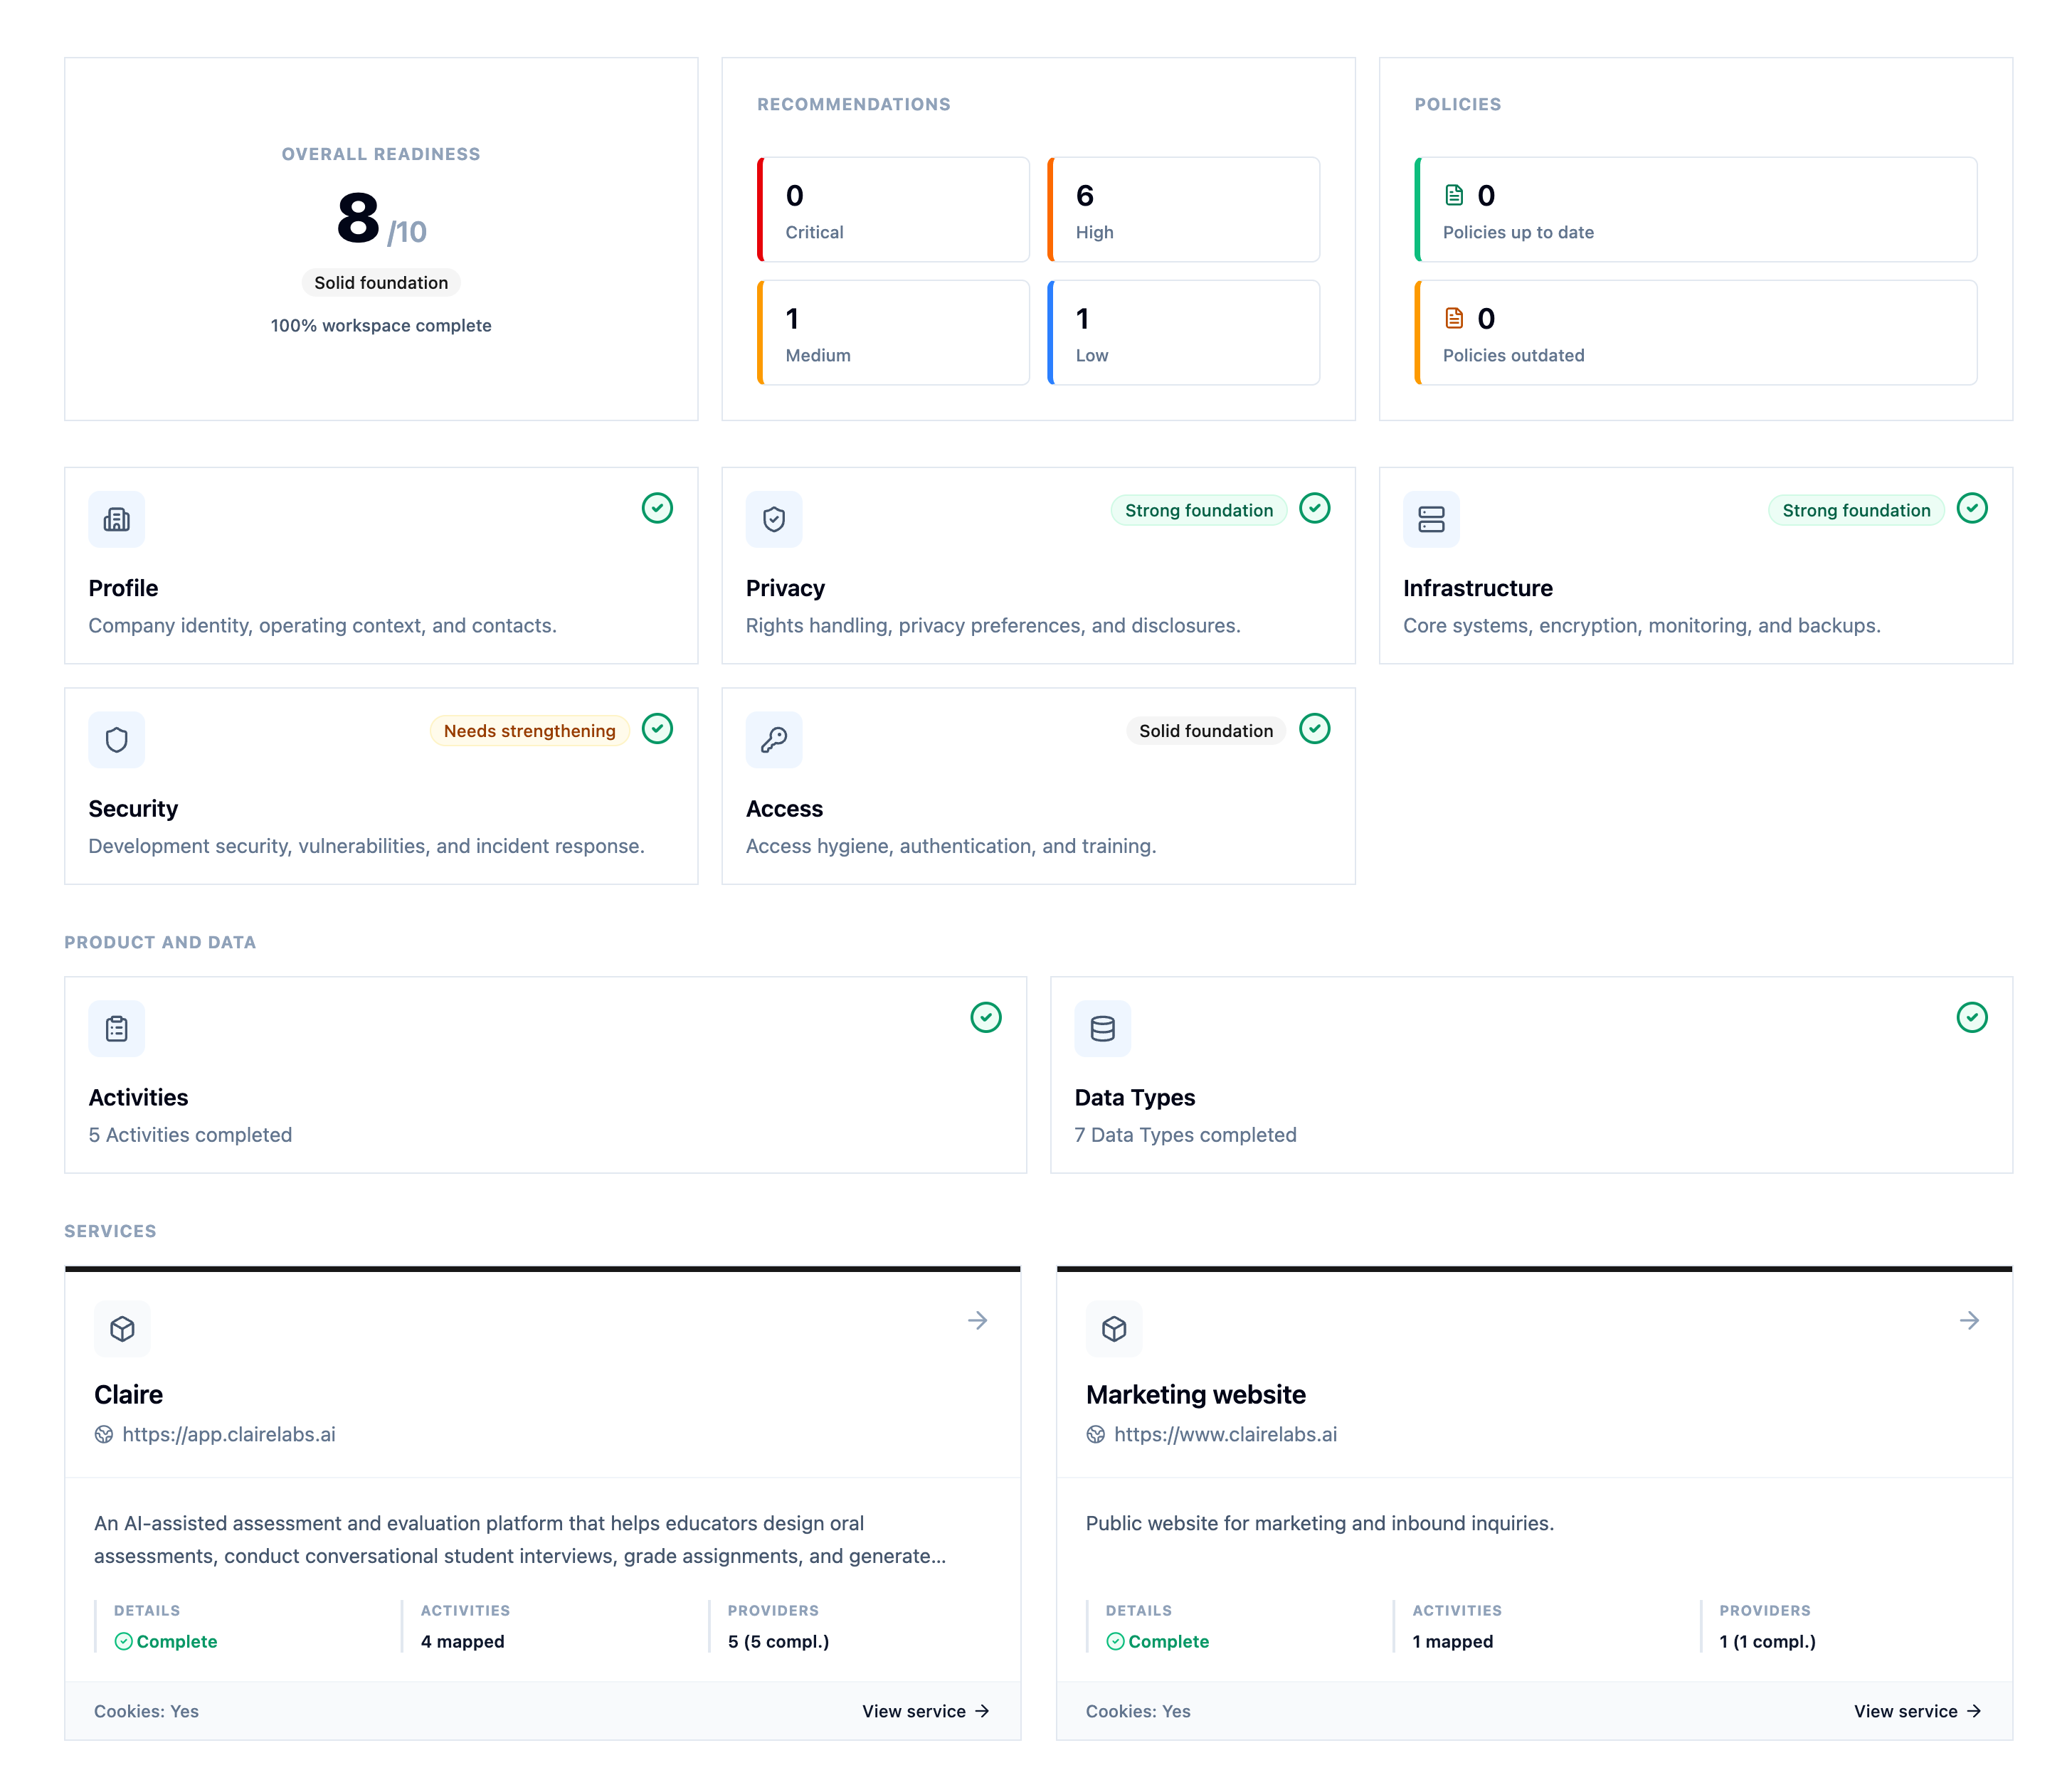The width and height of the screenshot is (2072, 1770).
Task: Click the Strong foundation badge on Privacy
Action: 1199,510
